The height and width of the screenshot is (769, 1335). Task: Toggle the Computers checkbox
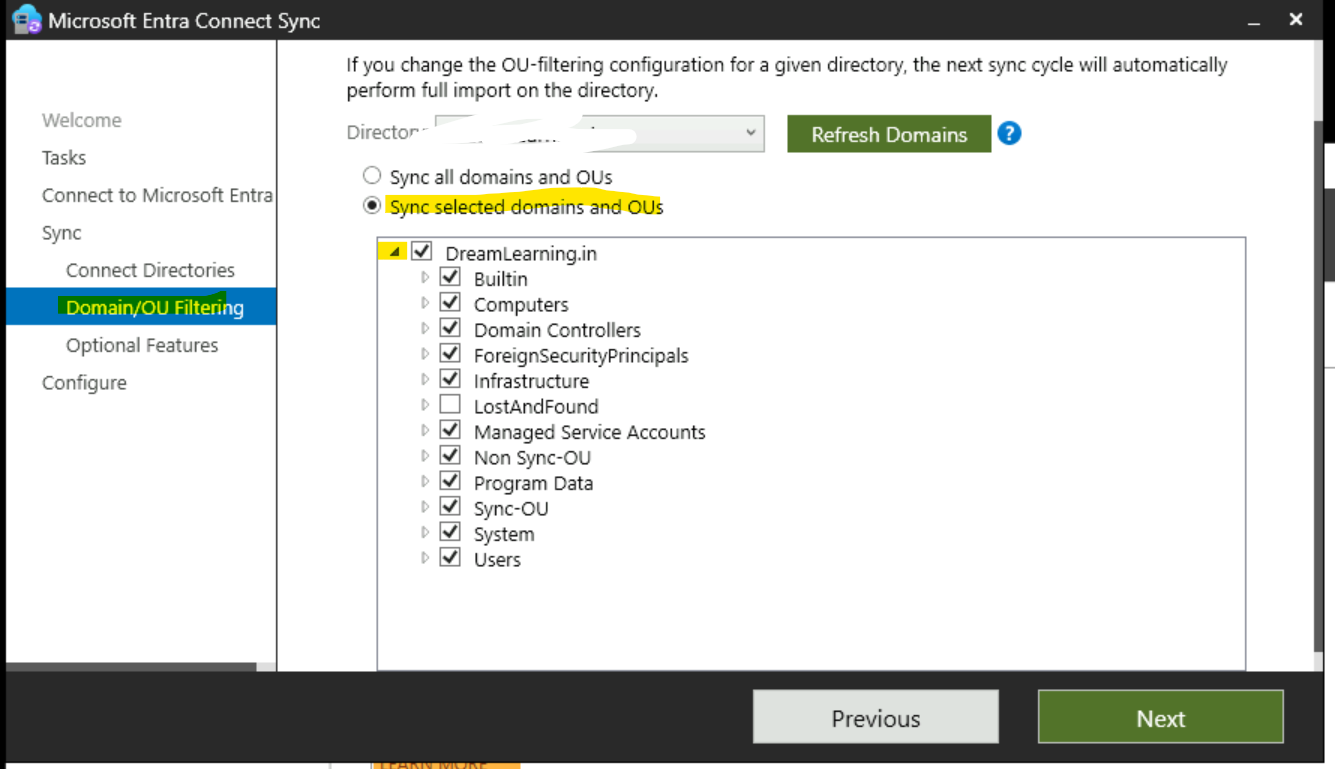click(450, 303)
